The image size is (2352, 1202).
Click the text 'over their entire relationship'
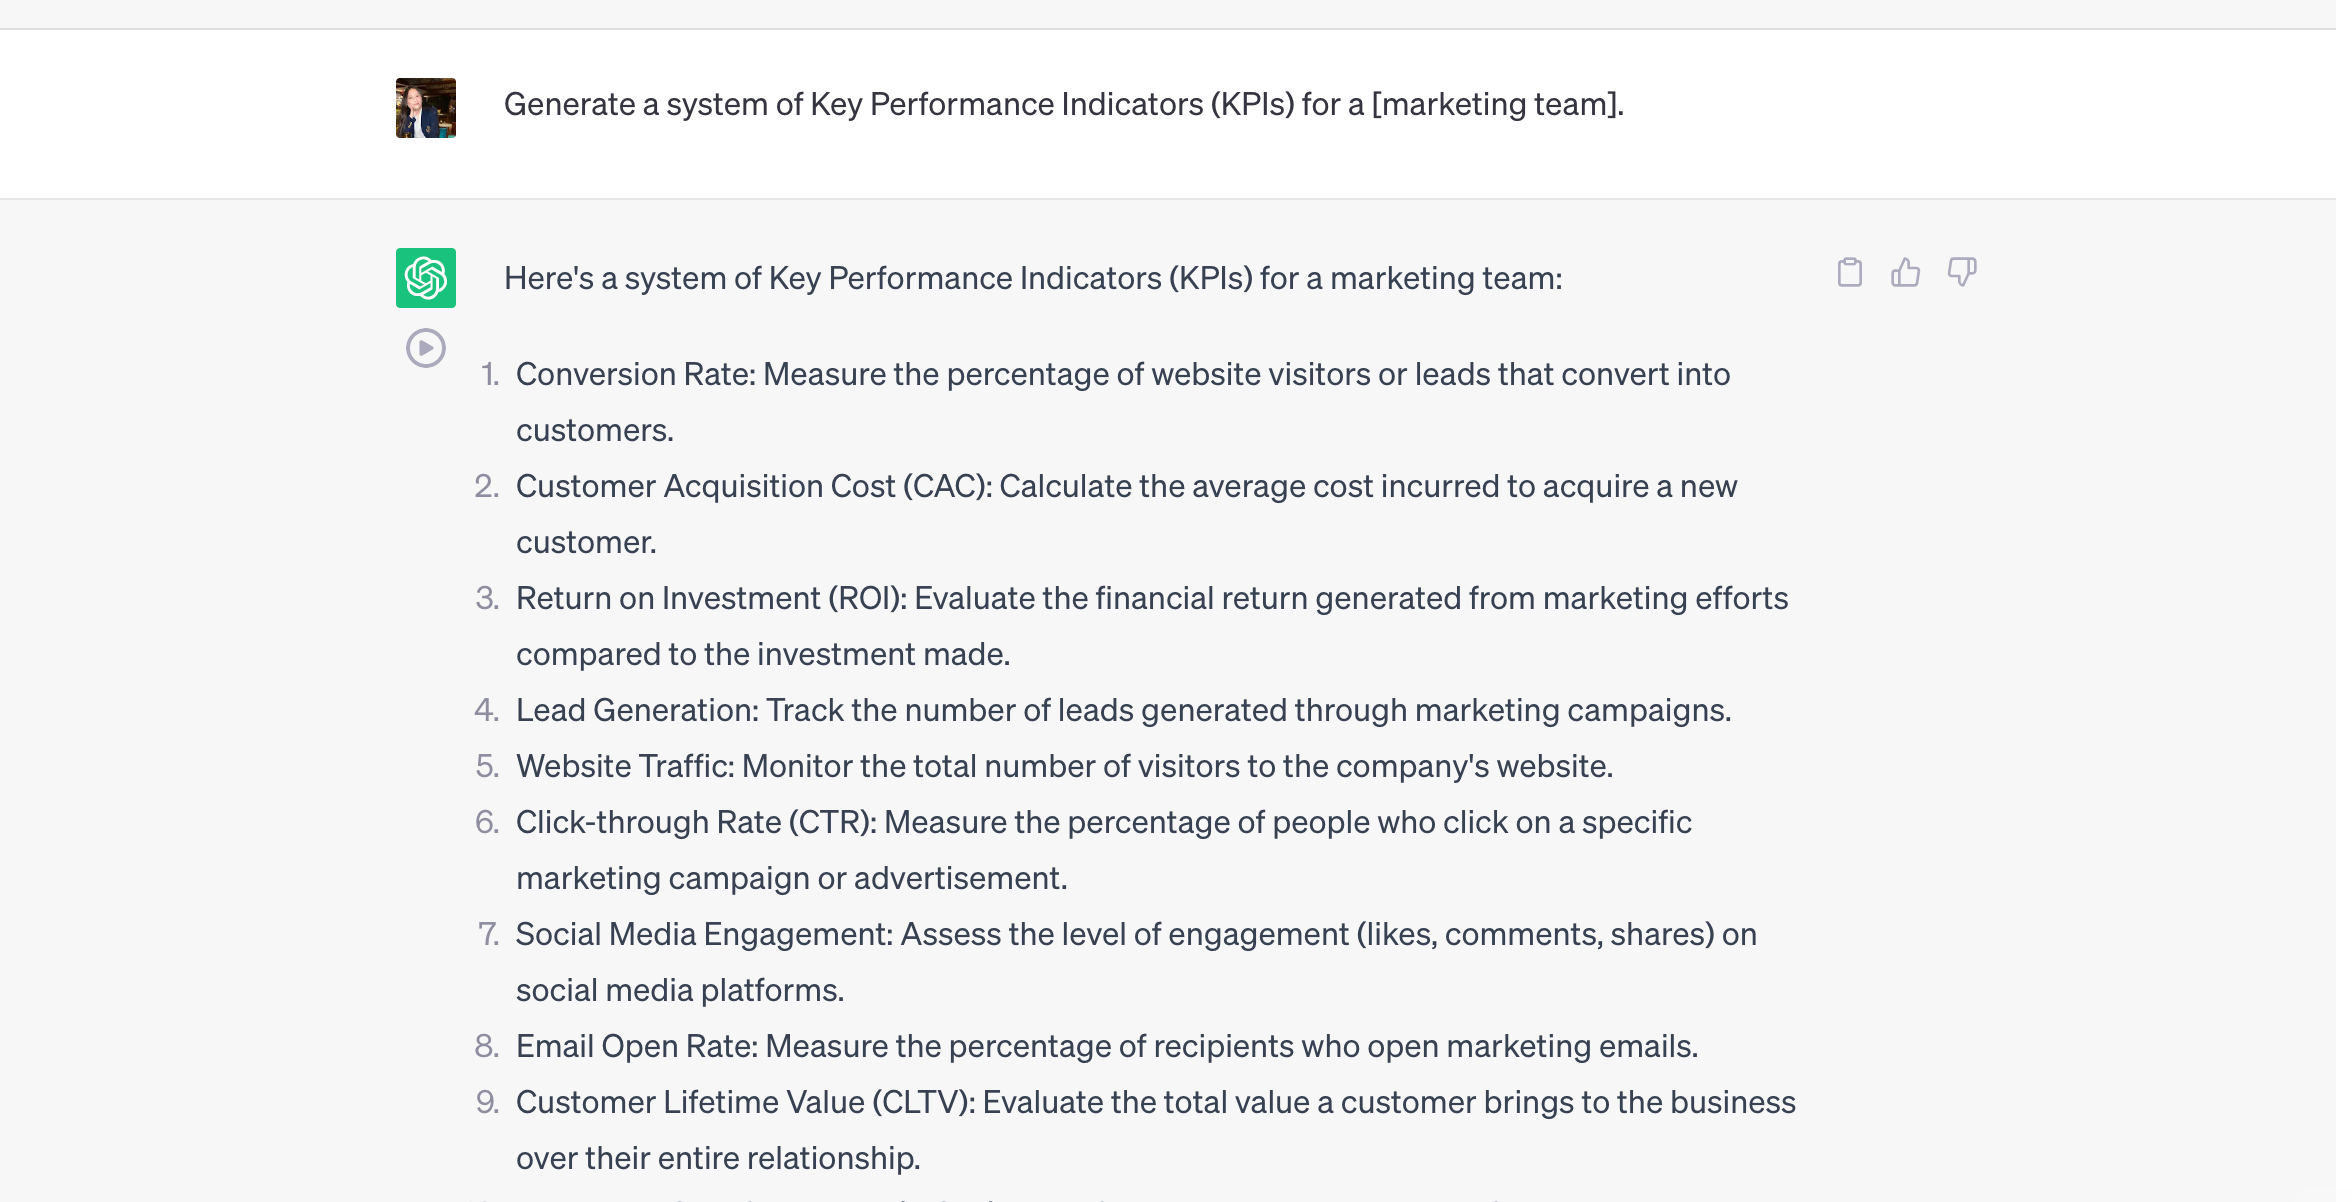tap(715, 1158)
